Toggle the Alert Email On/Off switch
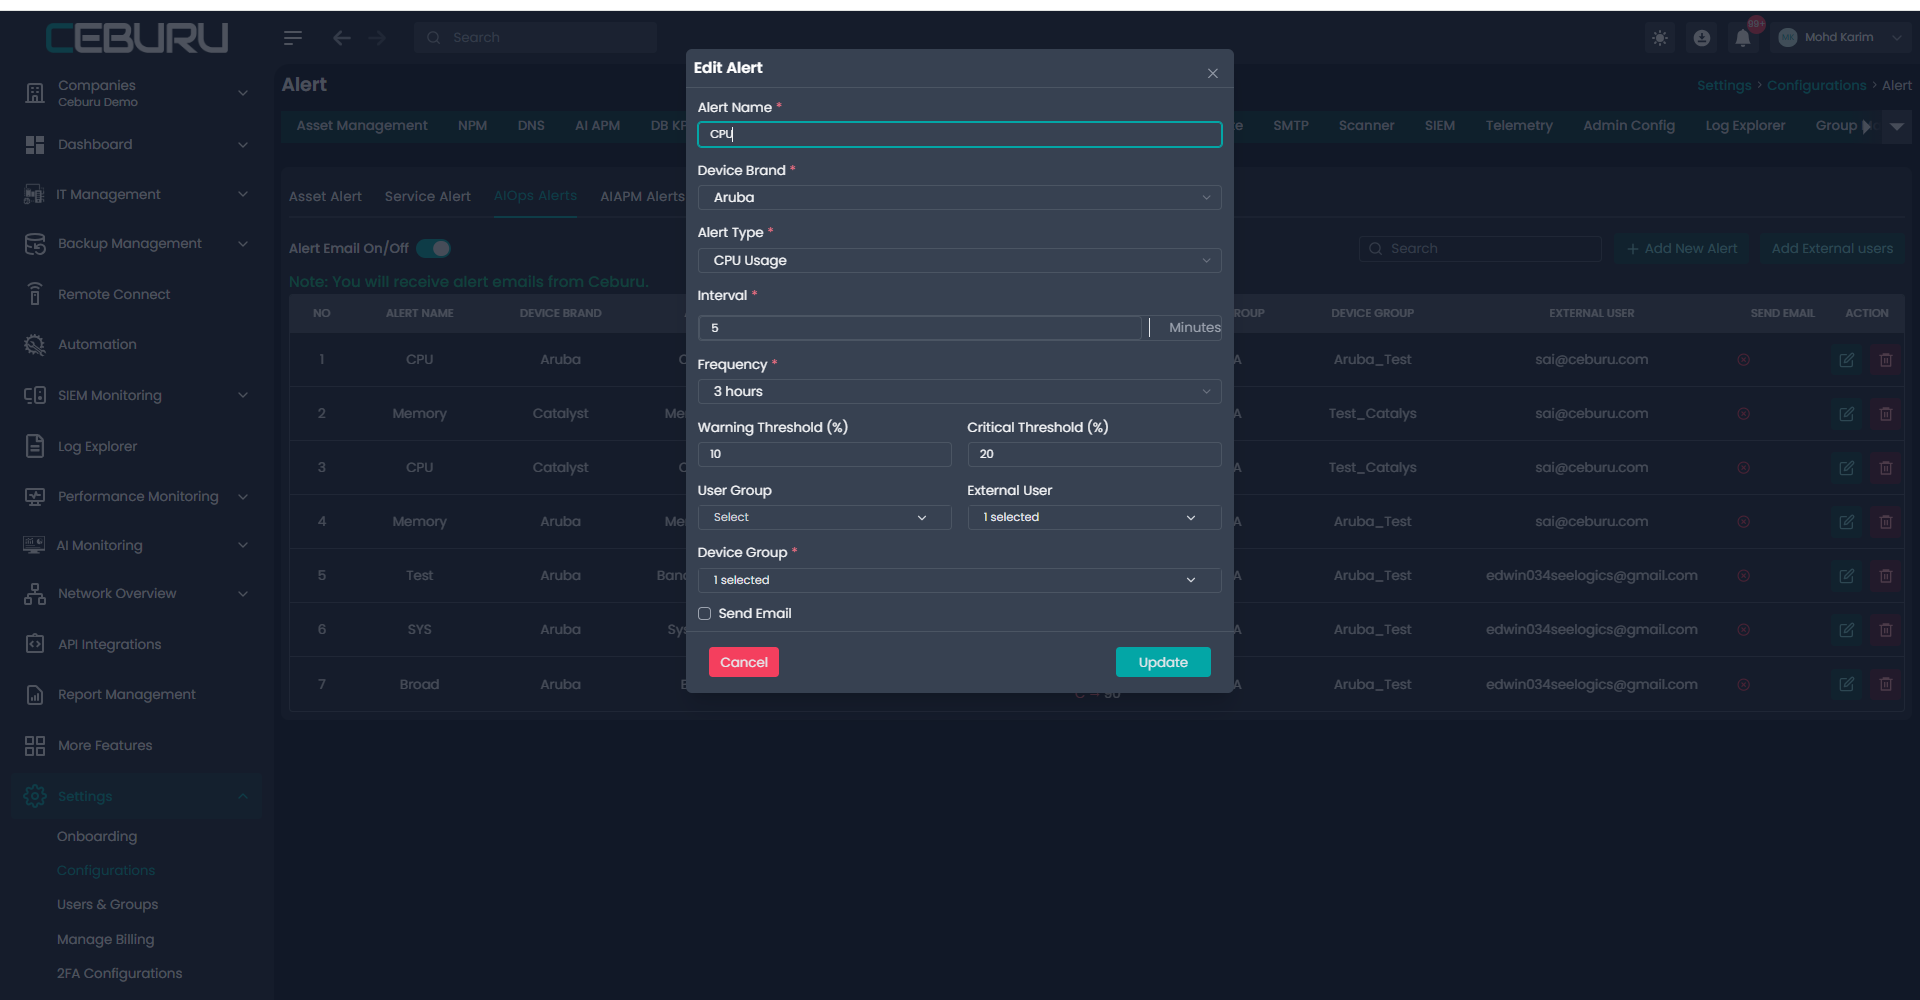 (434, 248)
